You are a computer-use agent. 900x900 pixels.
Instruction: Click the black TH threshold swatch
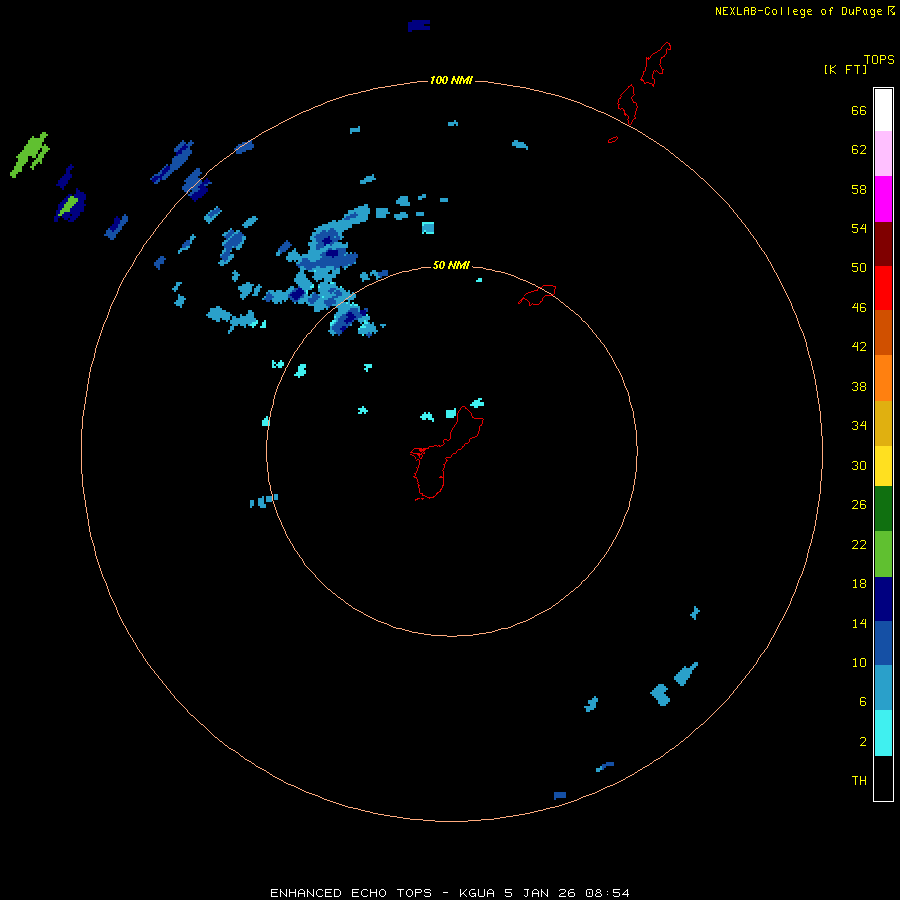(x=883, y=778)
